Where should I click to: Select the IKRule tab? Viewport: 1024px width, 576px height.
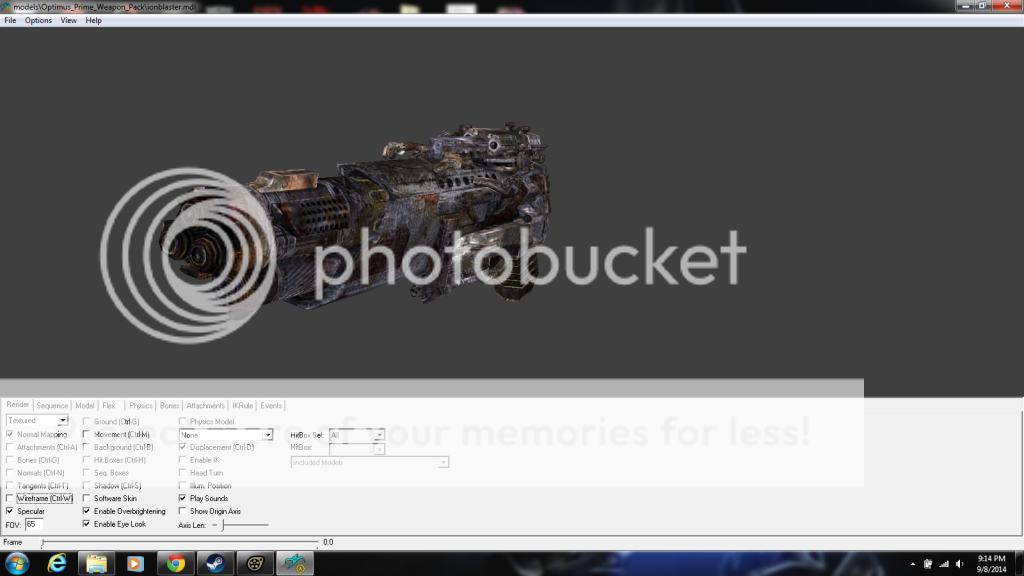coord(242,406)
